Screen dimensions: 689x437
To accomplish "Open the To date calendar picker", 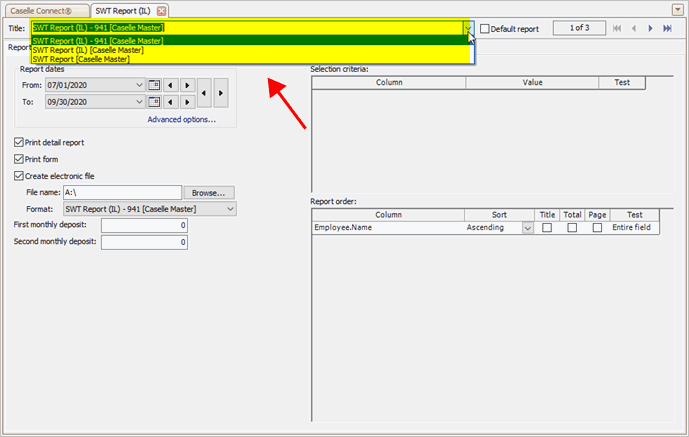I will [x=154, y=102].
